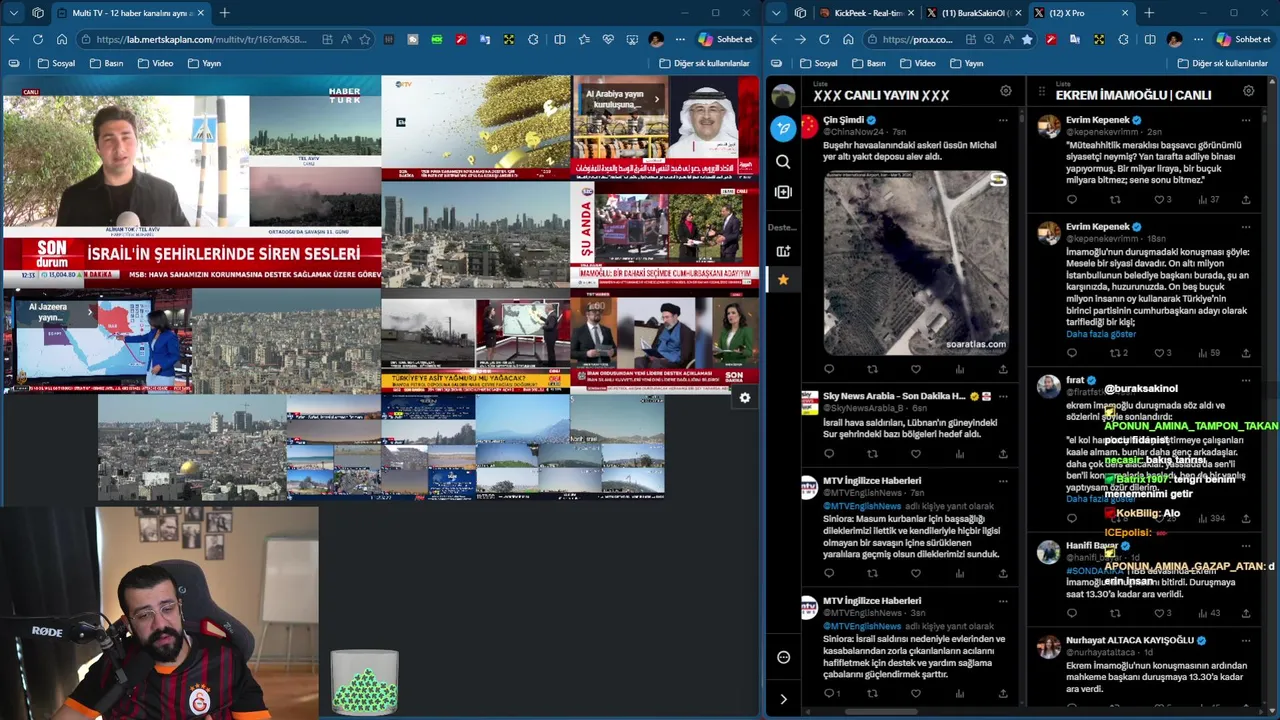Open more options on first Evrim Kepenek post
This screenshot has width=1280, height=720.
[x=1246, y=120]
